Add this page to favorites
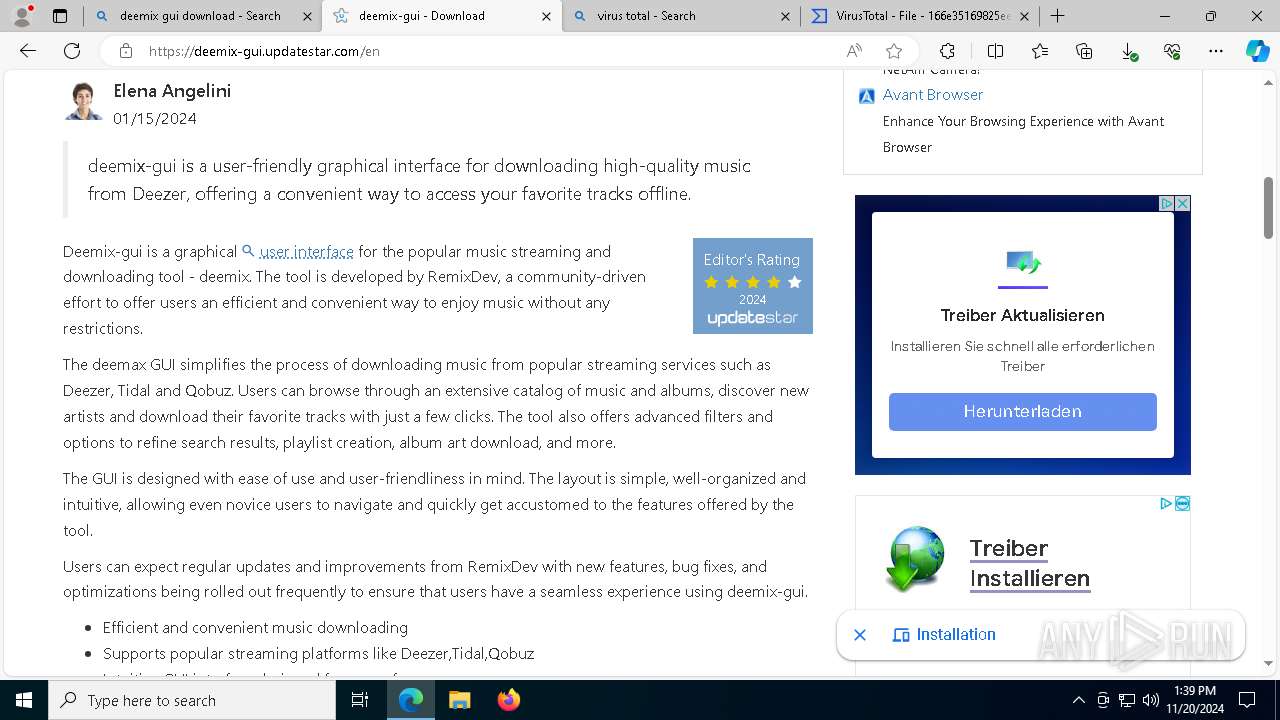The image size is (1280, 720). pos(894,51)
